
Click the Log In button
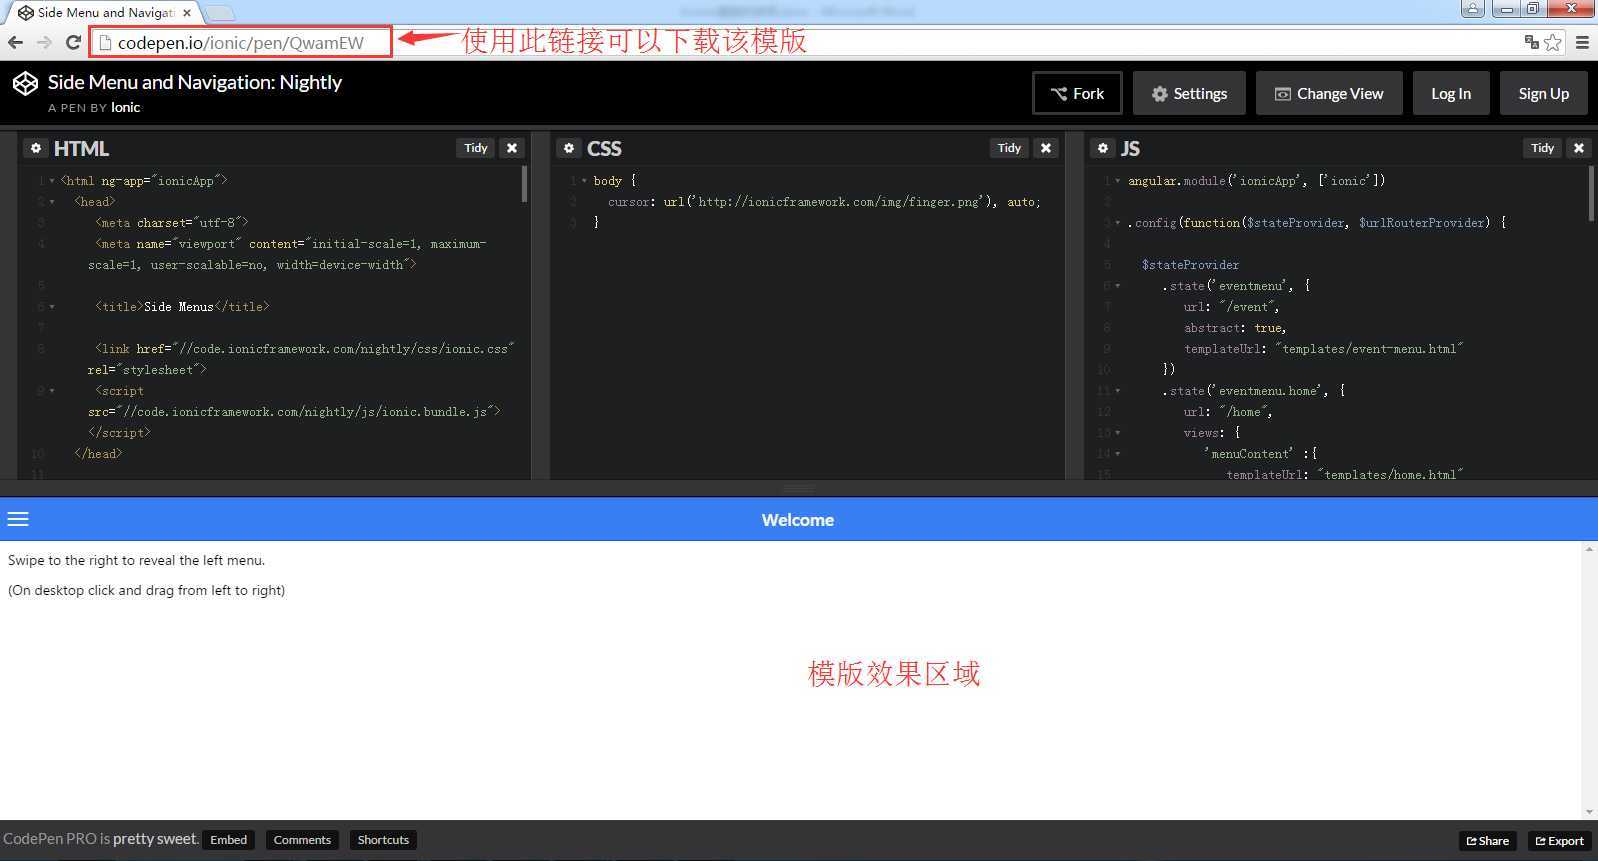point(1451,93)
